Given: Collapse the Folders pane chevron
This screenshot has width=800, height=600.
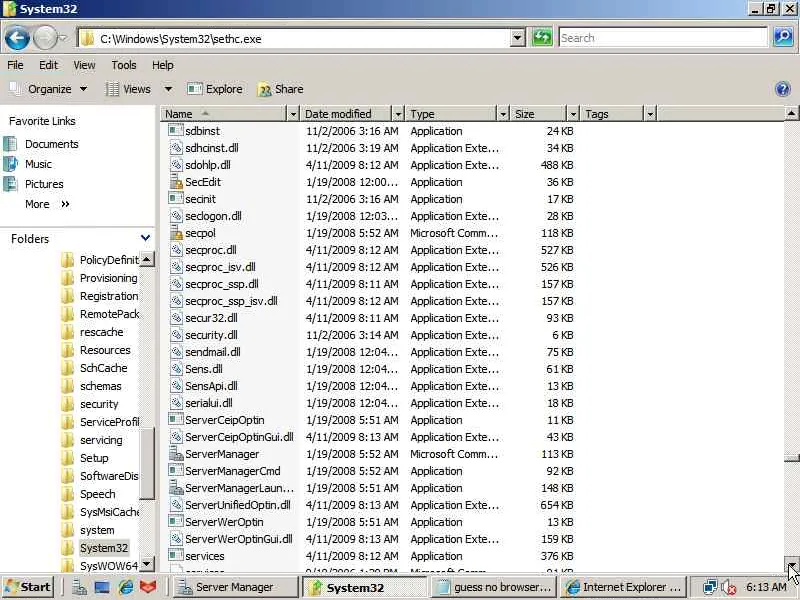Looking at the screenshot, I should 145,238.
